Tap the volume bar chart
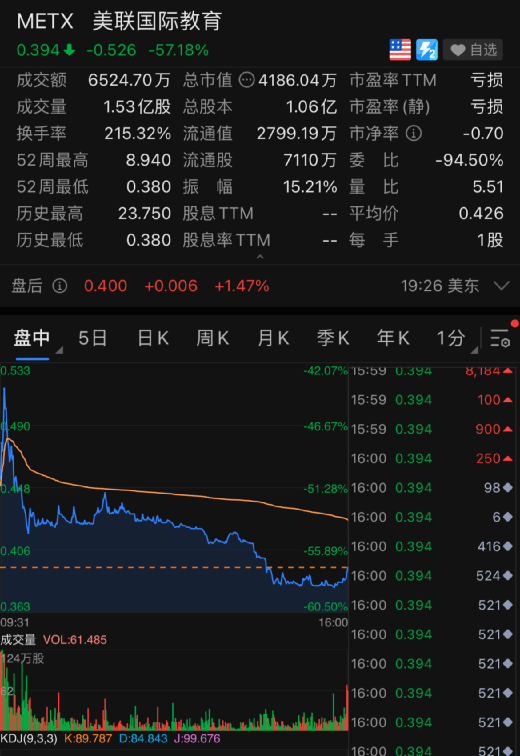The image size is (520, 756). [173, 690]
